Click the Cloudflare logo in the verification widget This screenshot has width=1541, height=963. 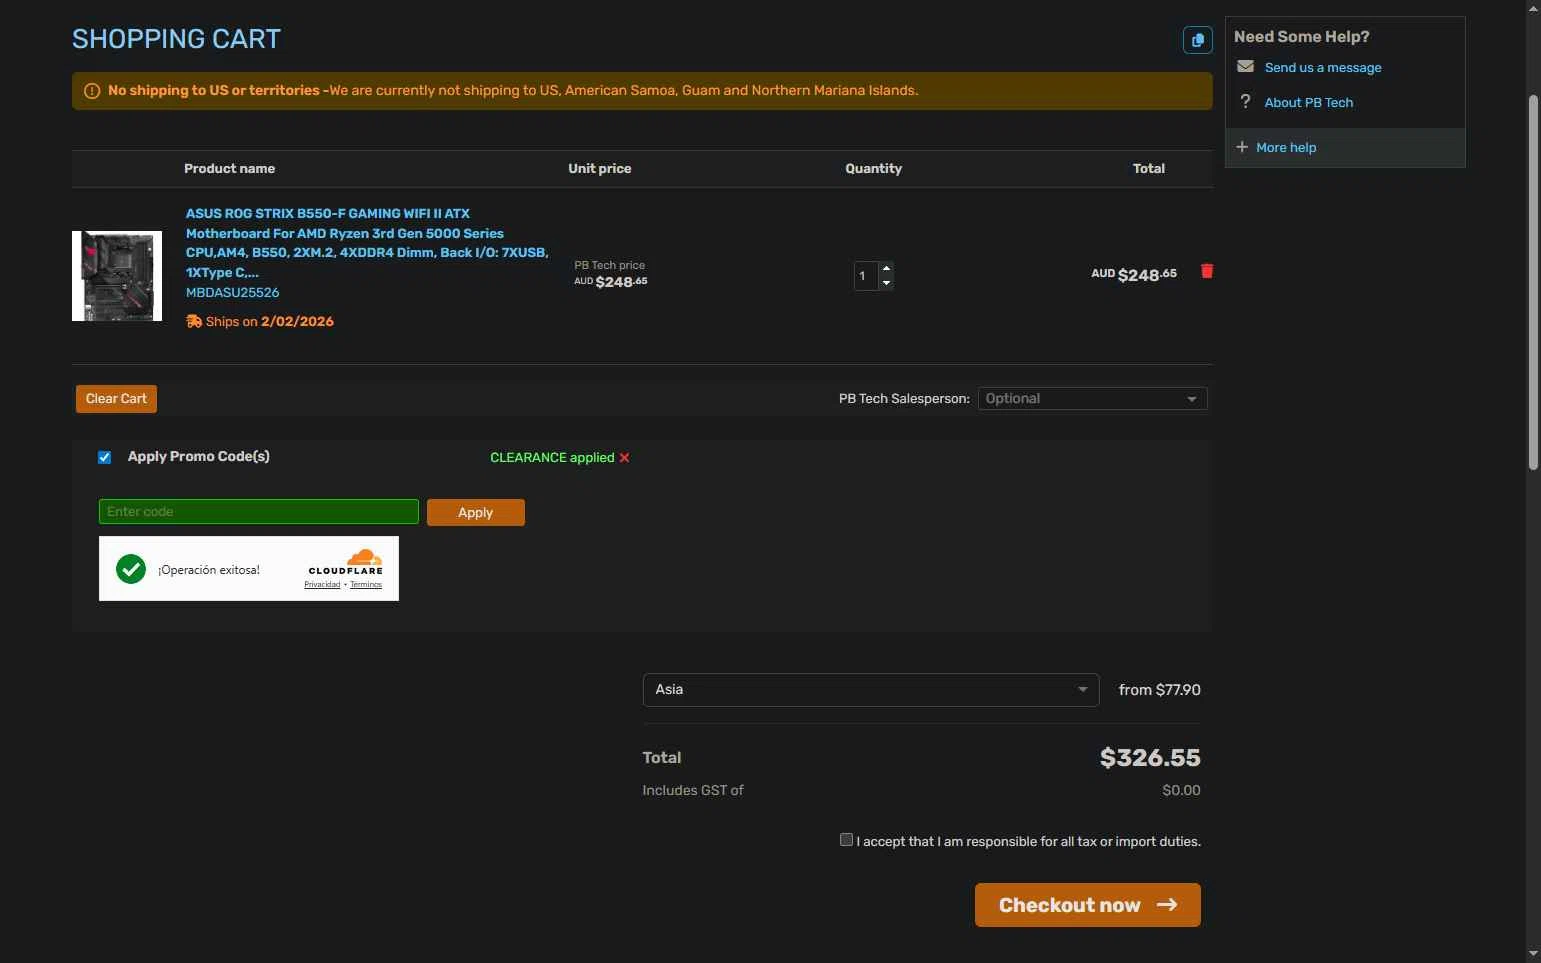tap(345, 562)
